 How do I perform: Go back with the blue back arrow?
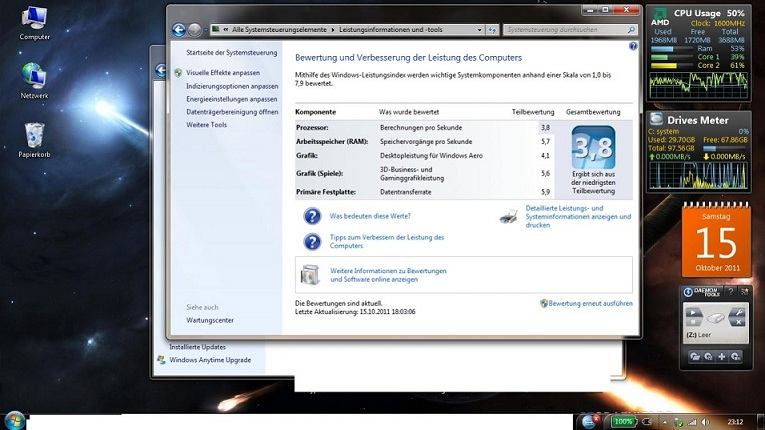click(179, 30)
